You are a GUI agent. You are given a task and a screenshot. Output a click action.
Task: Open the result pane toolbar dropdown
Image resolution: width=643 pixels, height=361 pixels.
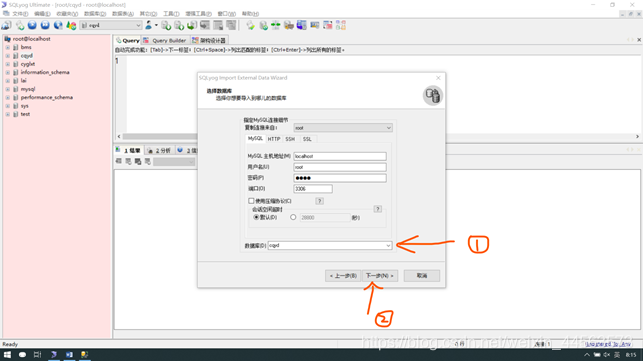174,162
